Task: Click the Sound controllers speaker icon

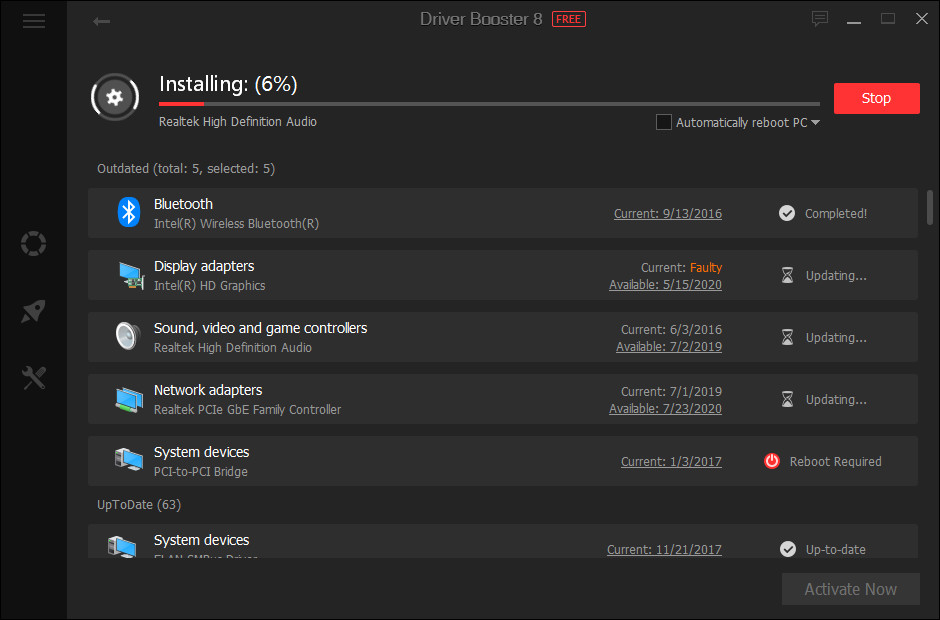Action: point(126,336)
